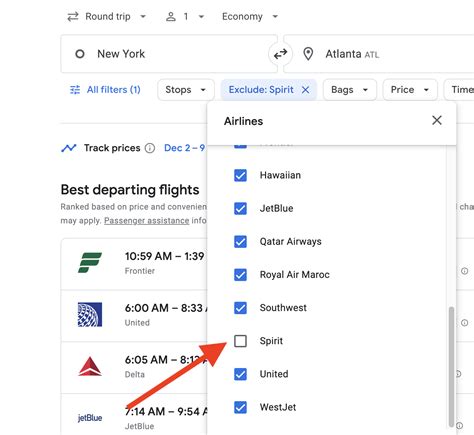Expand the Economy class dropdown
Image resolution: width=474 pixels, height=435 pixels.
[250, 17]
